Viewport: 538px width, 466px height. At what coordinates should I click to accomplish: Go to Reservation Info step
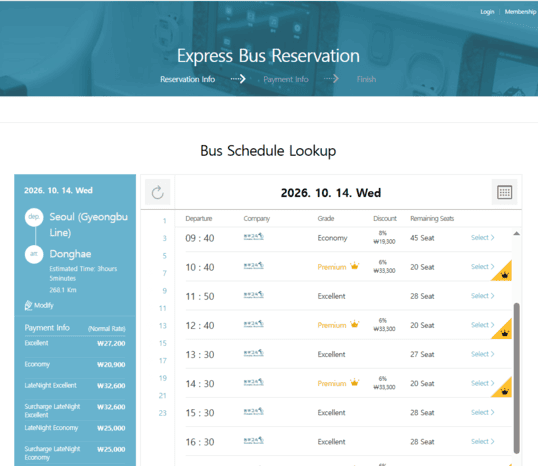pos(187,79)
